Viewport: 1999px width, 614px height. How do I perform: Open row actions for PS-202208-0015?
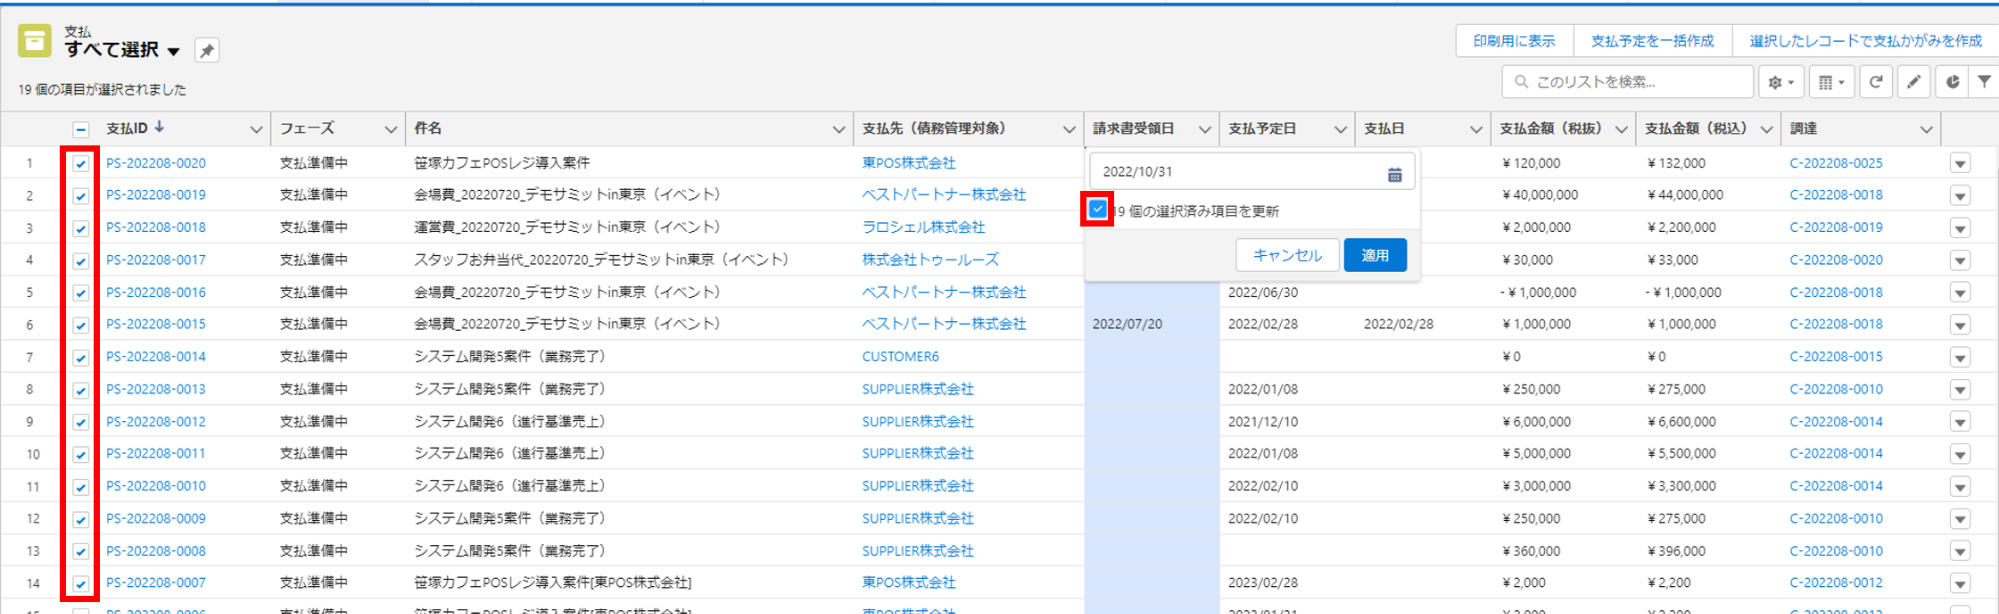pyautogui.click(x=1960, y=325)
